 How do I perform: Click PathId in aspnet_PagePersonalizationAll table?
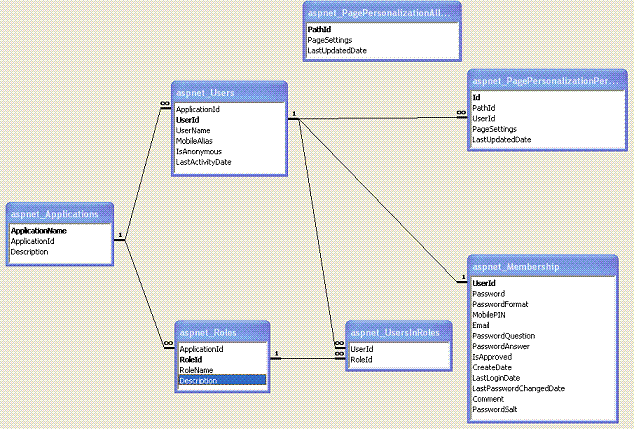(x=319, y=30)
